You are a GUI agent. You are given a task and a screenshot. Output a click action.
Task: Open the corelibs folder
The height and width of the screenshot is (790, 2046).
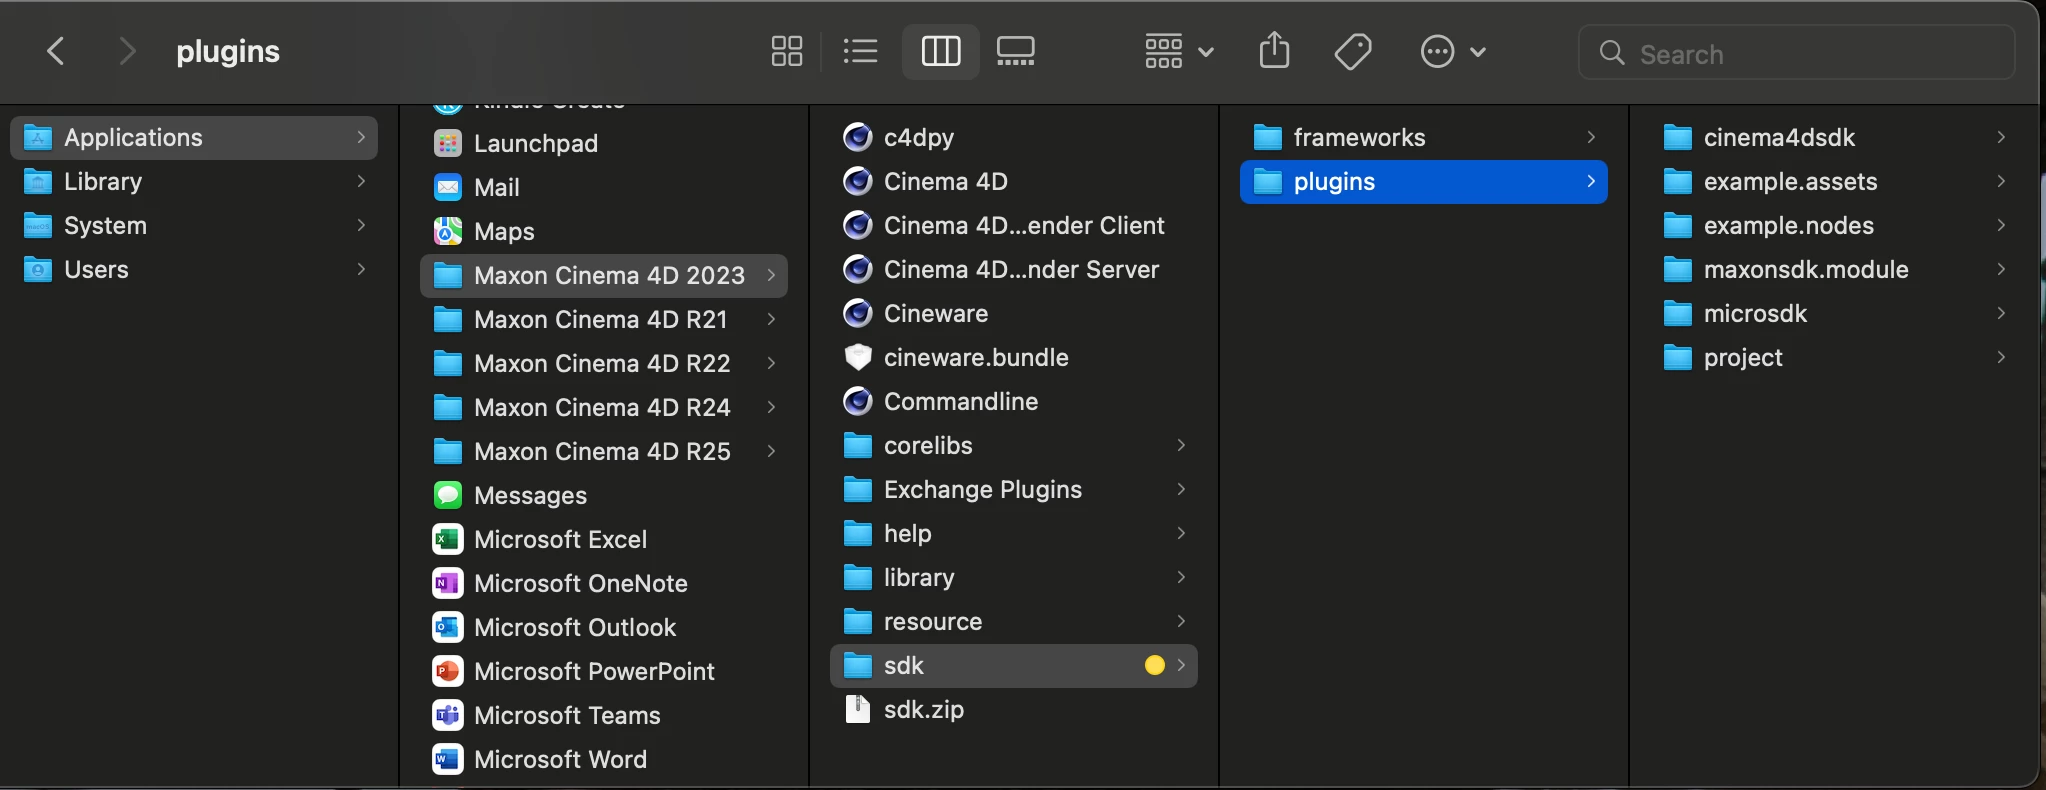point(1014,445)
